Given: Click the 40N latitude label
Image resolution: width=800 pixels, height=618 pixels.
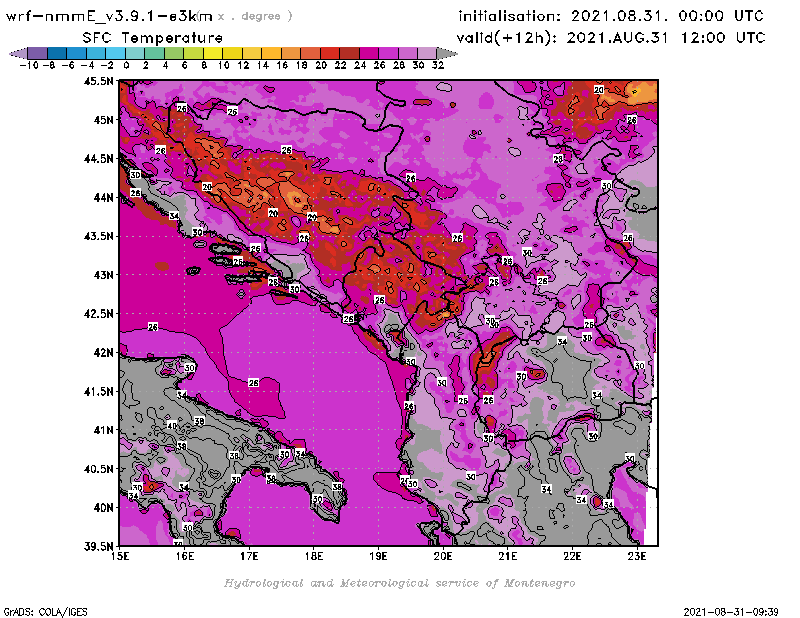Looking at the screenshot, I should click(x=104, y=508).
